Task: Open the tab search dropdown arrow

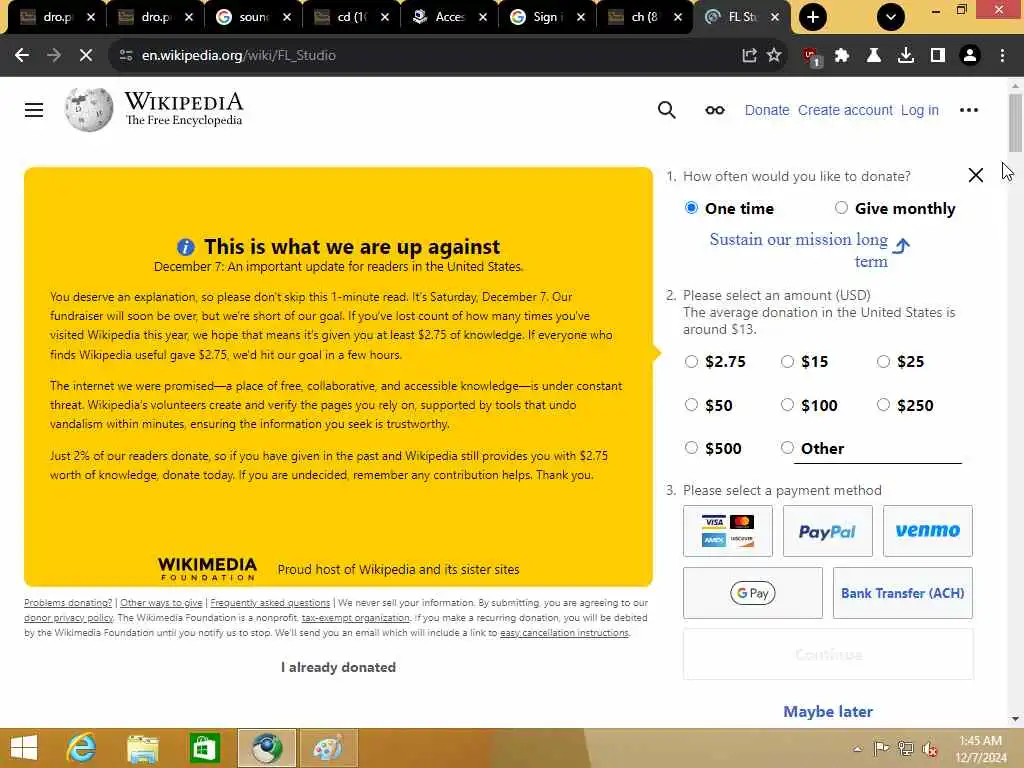Action: pyautogui.click(x=890, y=17)
